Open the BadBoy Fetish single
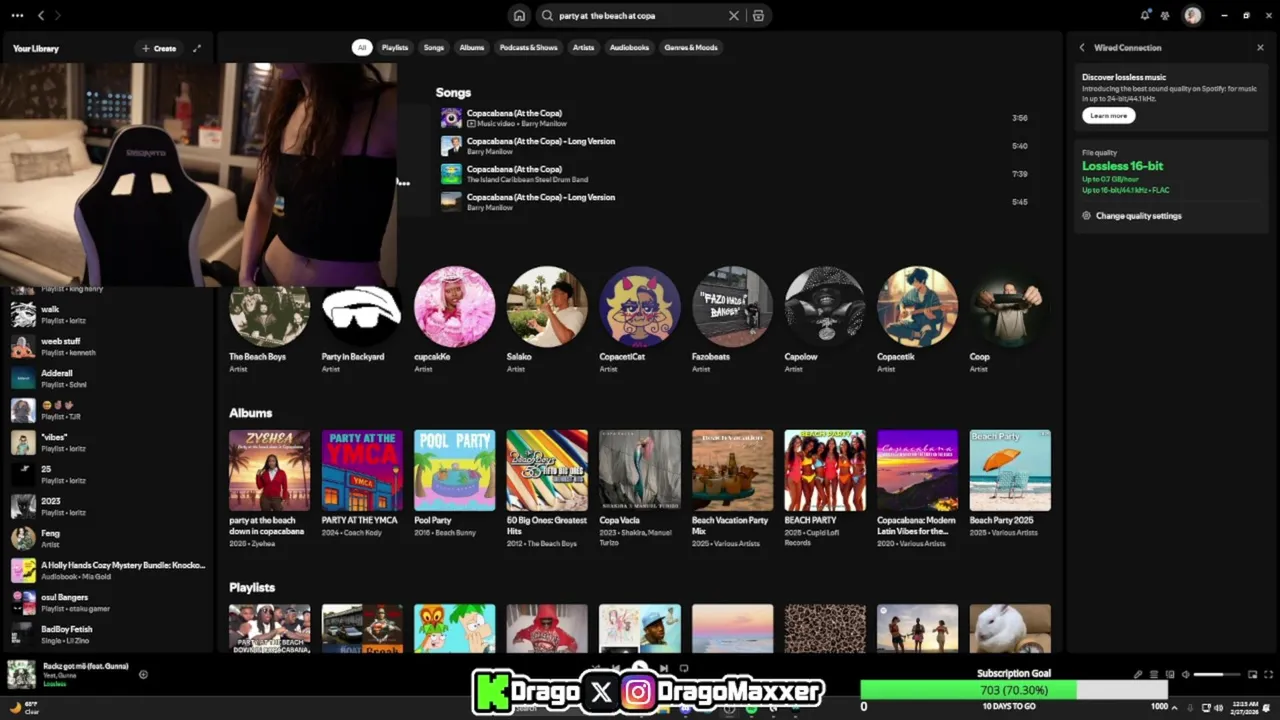The width and height of the screenshot is (1280, 720). click(x=108, y=634)
